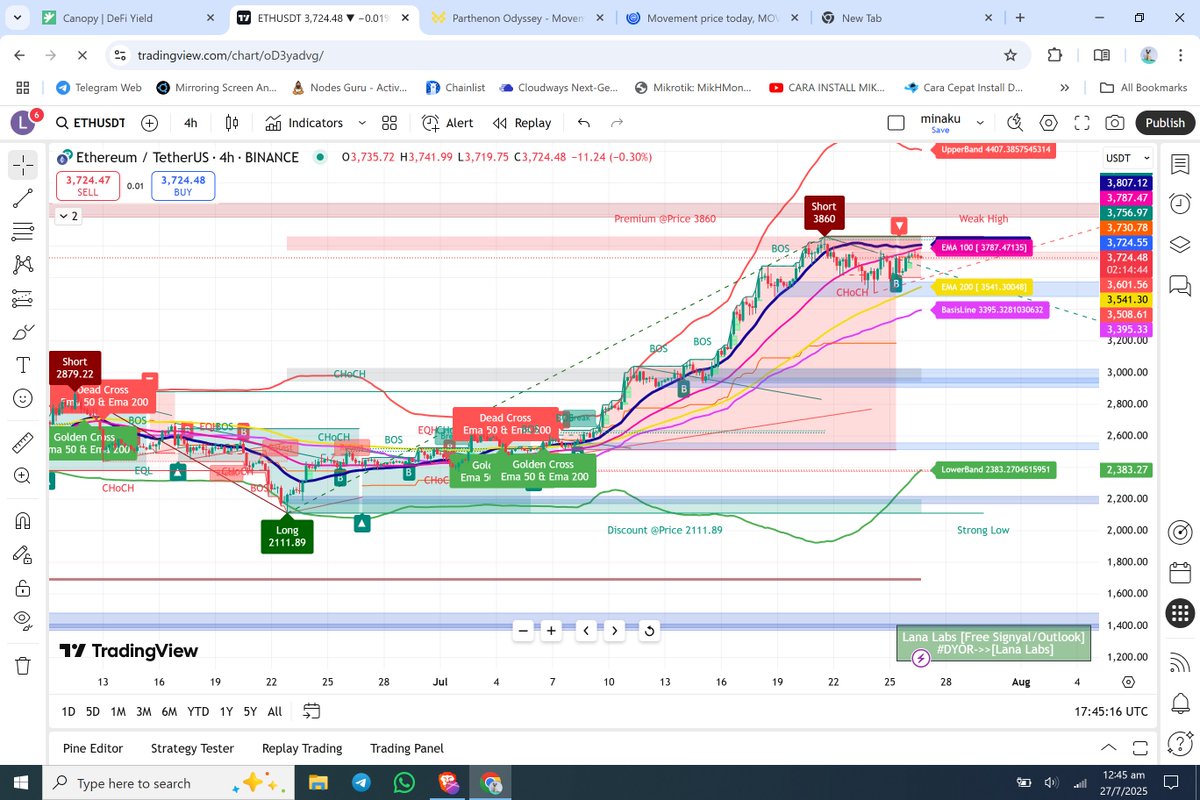Undo the last chart action
1200x800 pixels.
pyautogui.click(x=584, y=123)
